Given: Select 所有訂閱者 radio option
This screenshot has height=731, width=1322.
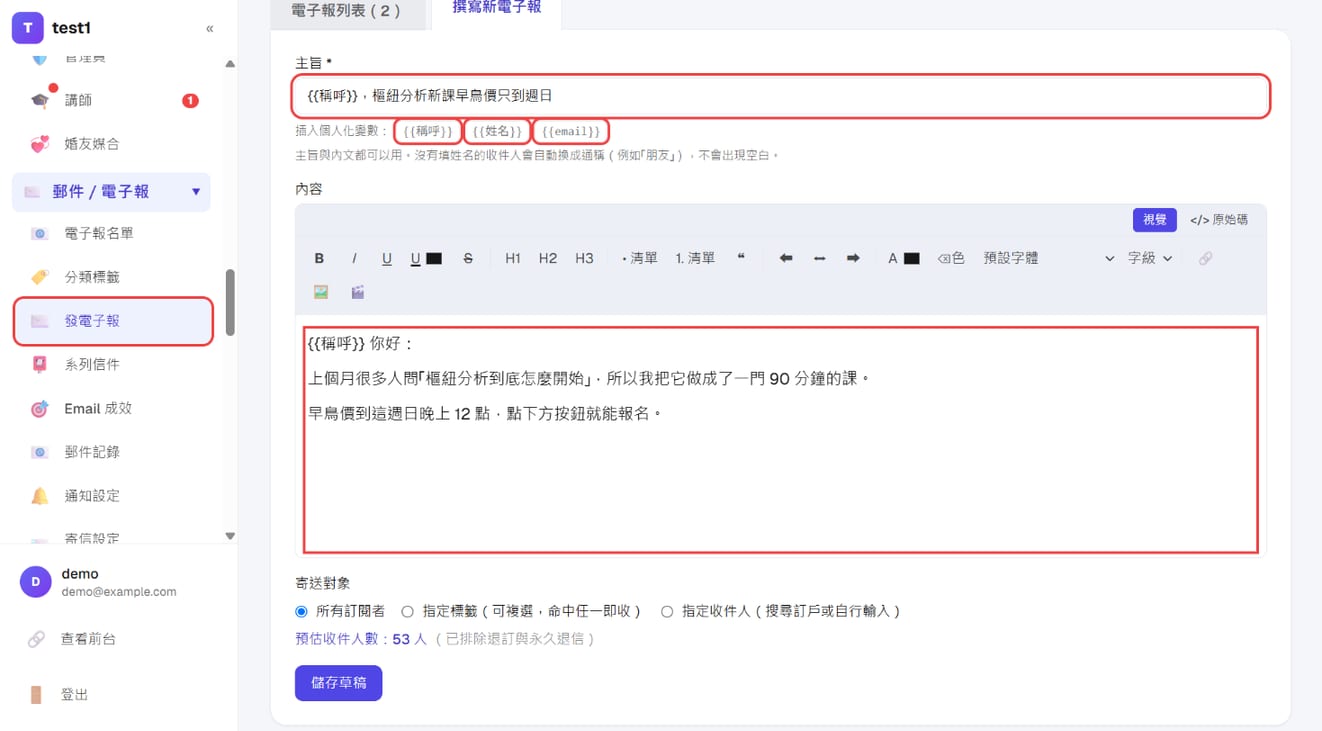Looking at the screenshot, I should [x=301, y=611].
